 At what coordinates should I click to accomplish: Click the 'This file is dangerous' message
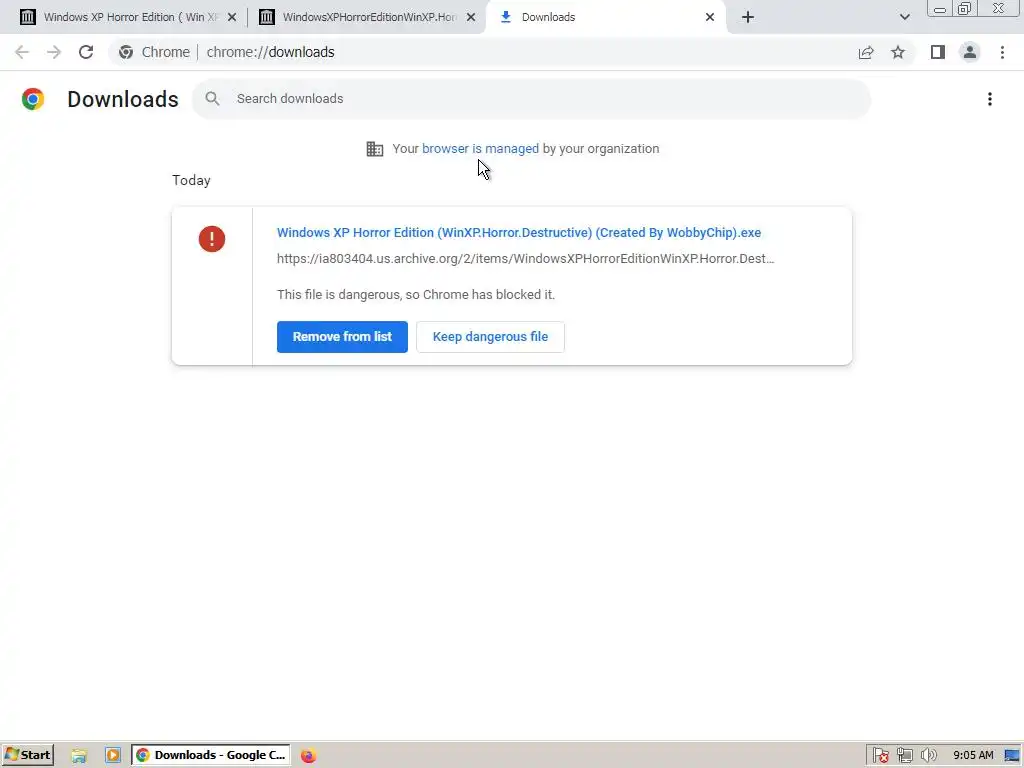[x=416, y=295]
